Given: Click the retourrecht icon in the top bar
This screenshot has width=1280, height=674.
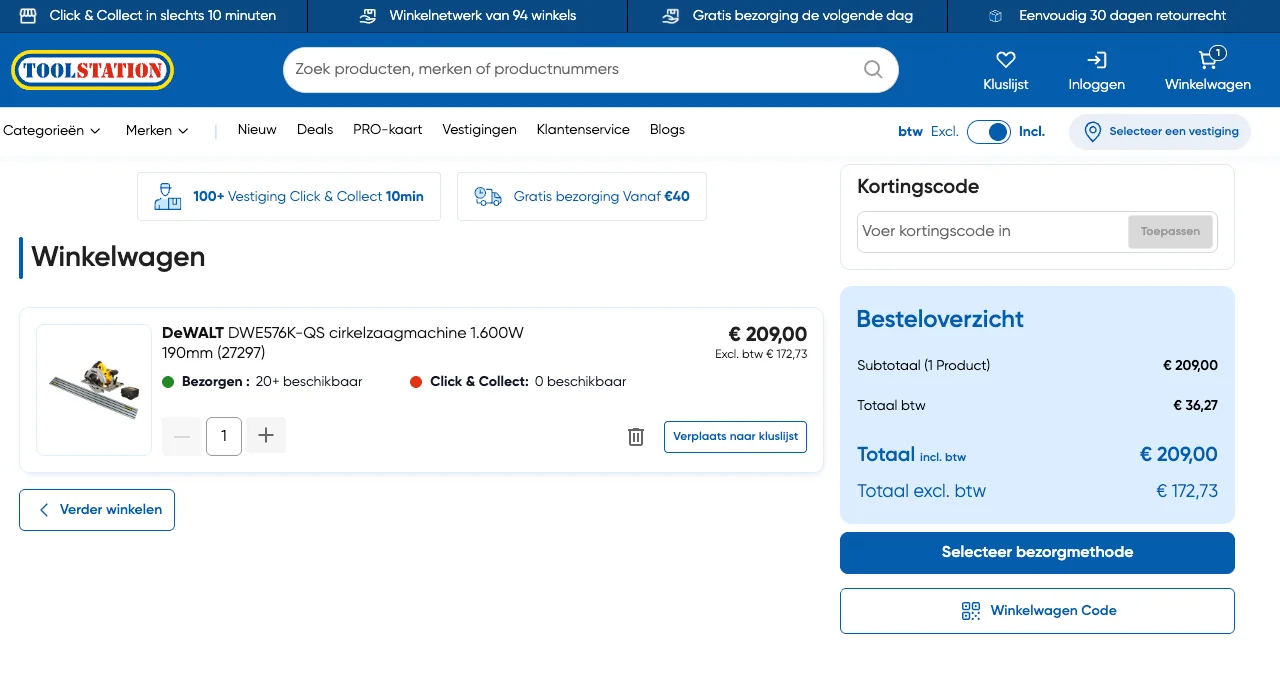Looking at the screenshot, I should click(x=993, y=16).
